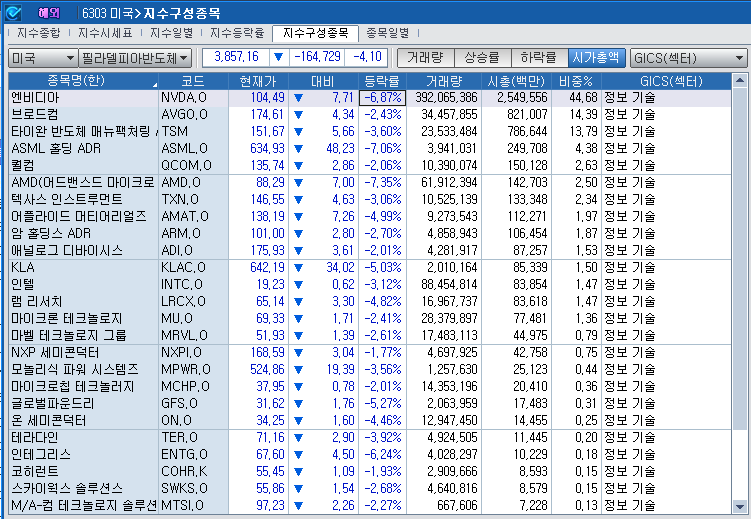Click the 2,549,556 market cap cell
Viewport: 751px width, 519px height.
click(x=522, y=98)
